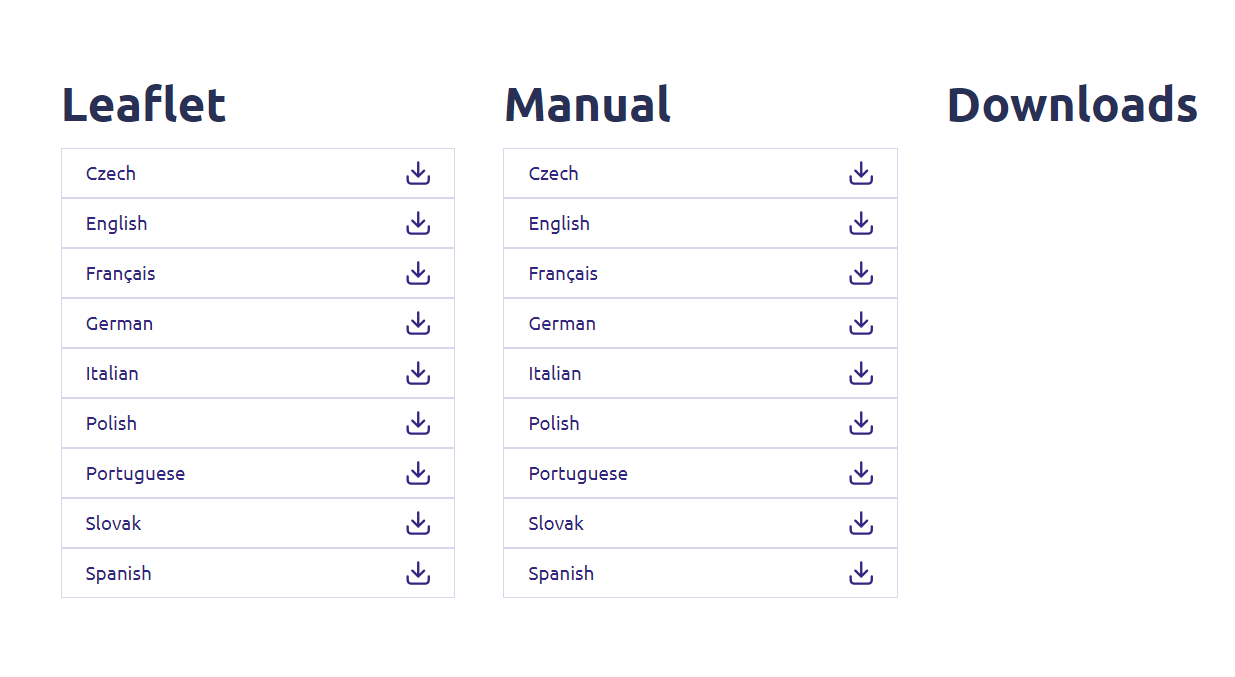
Task: Click the download icon for Czech leaflet
Action: pos(418,173)
